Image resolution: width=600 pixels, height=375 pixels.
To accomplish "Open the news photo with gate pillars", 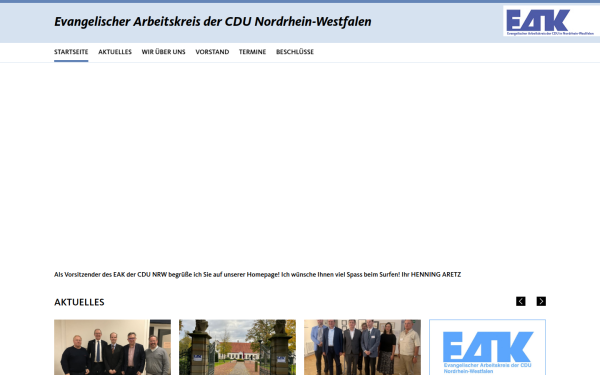I will tap(237, 347).
